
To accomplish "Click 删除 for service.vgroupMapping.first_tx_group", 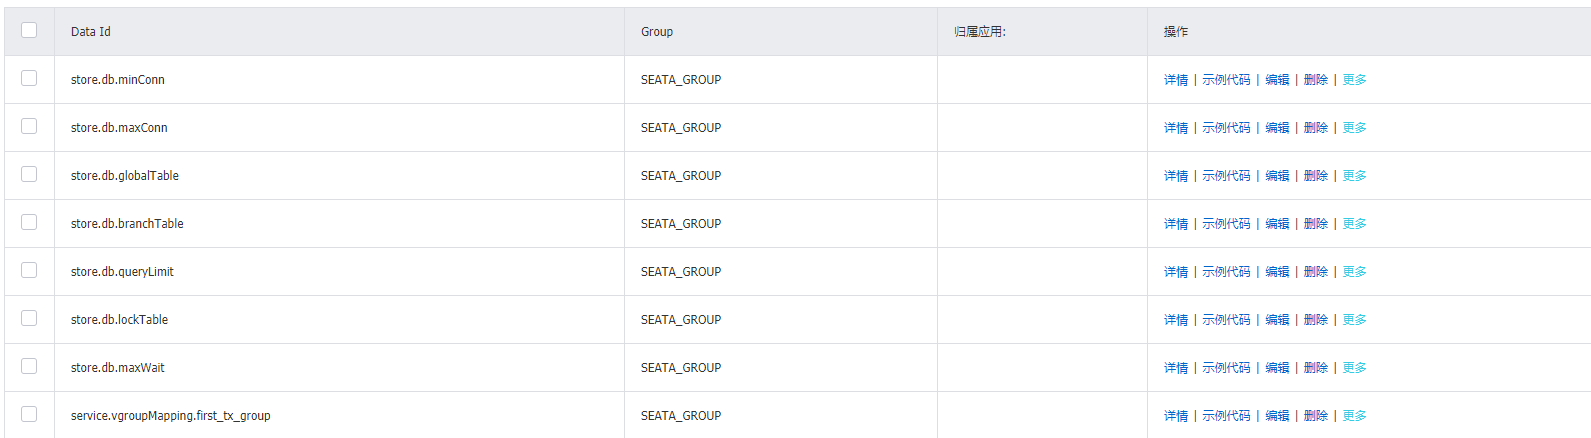I will tap(1316, 416).
